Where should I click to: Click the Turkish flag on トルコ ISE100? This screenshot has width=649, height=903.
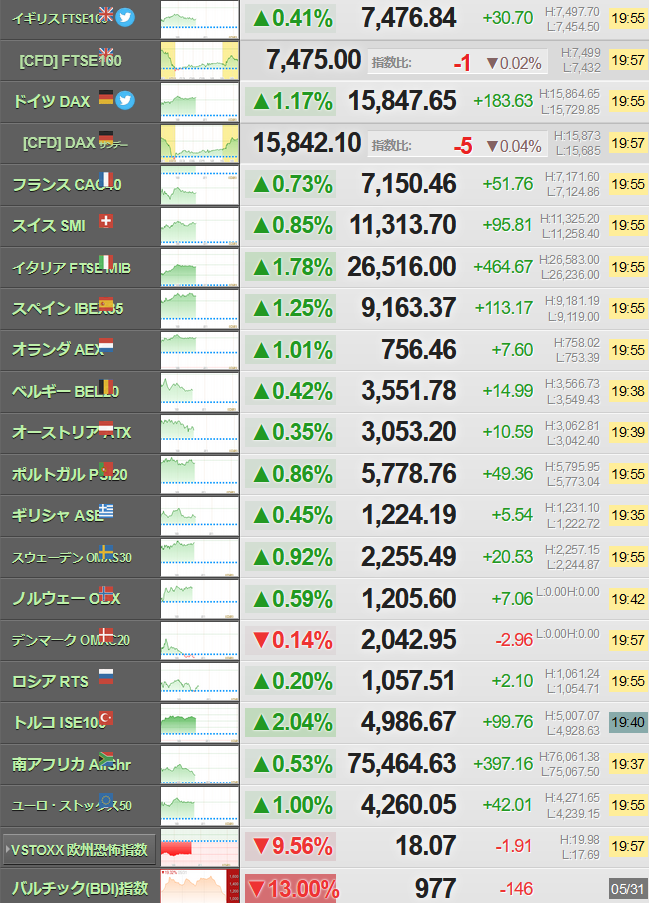pos(106,718)
